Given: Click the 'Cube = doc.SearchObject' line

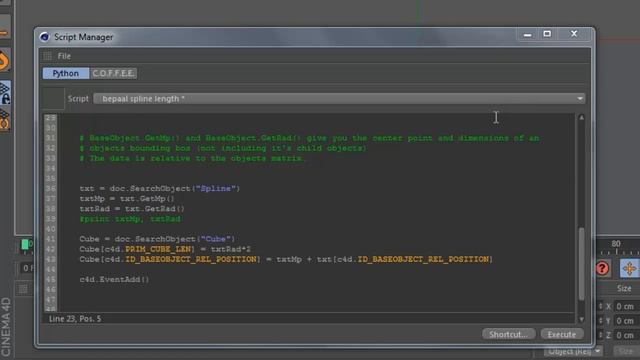Looking at the screenshot, I should (157, 239).
